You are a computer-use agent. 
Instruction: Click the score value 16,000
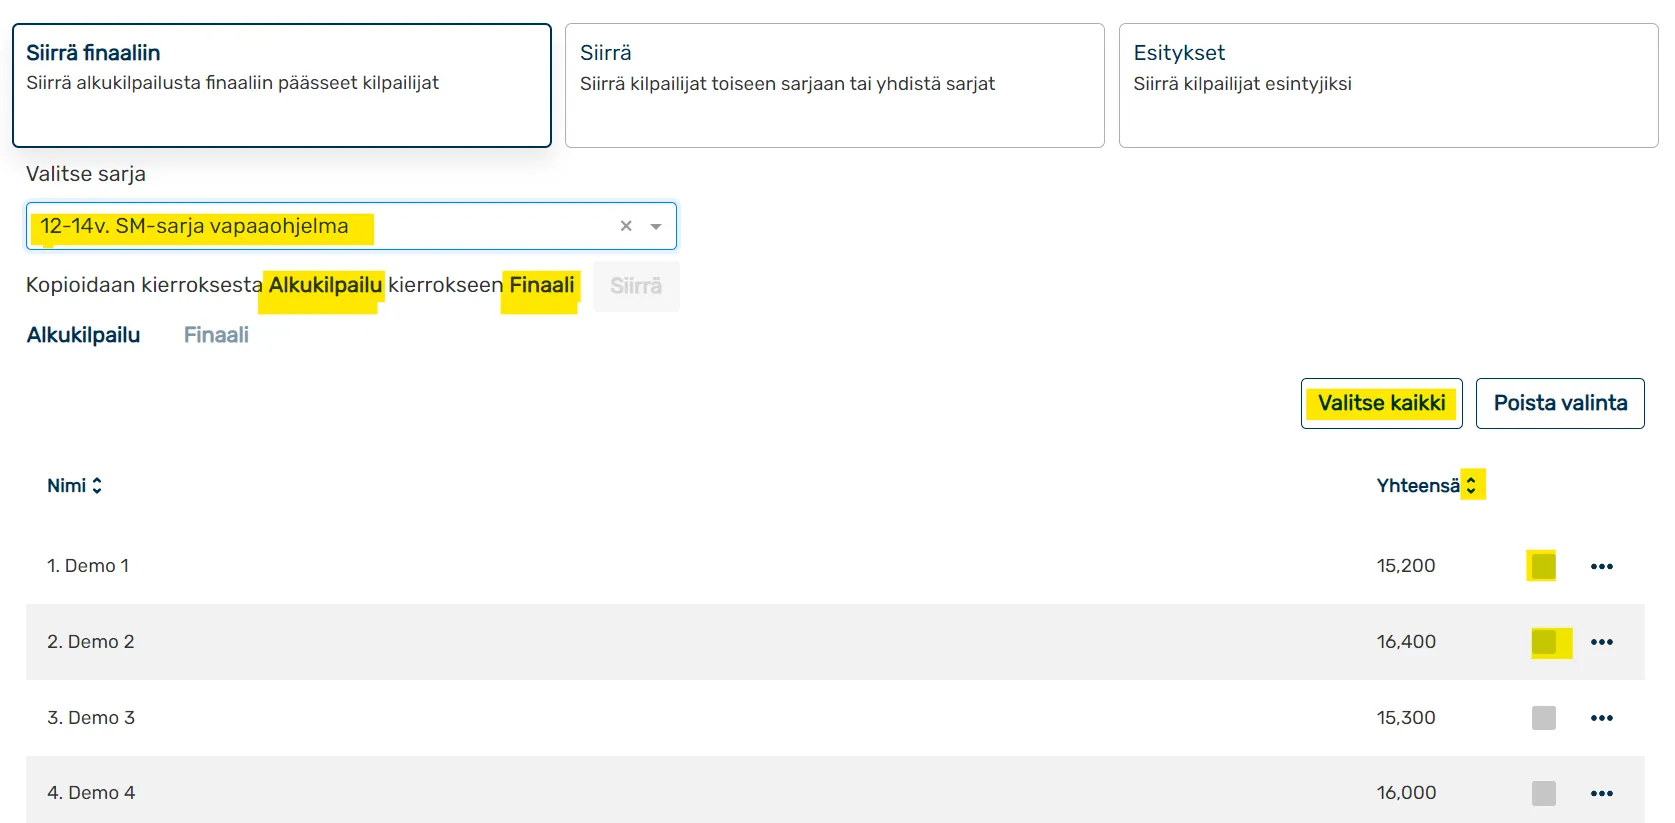[x=1406, y=793]
